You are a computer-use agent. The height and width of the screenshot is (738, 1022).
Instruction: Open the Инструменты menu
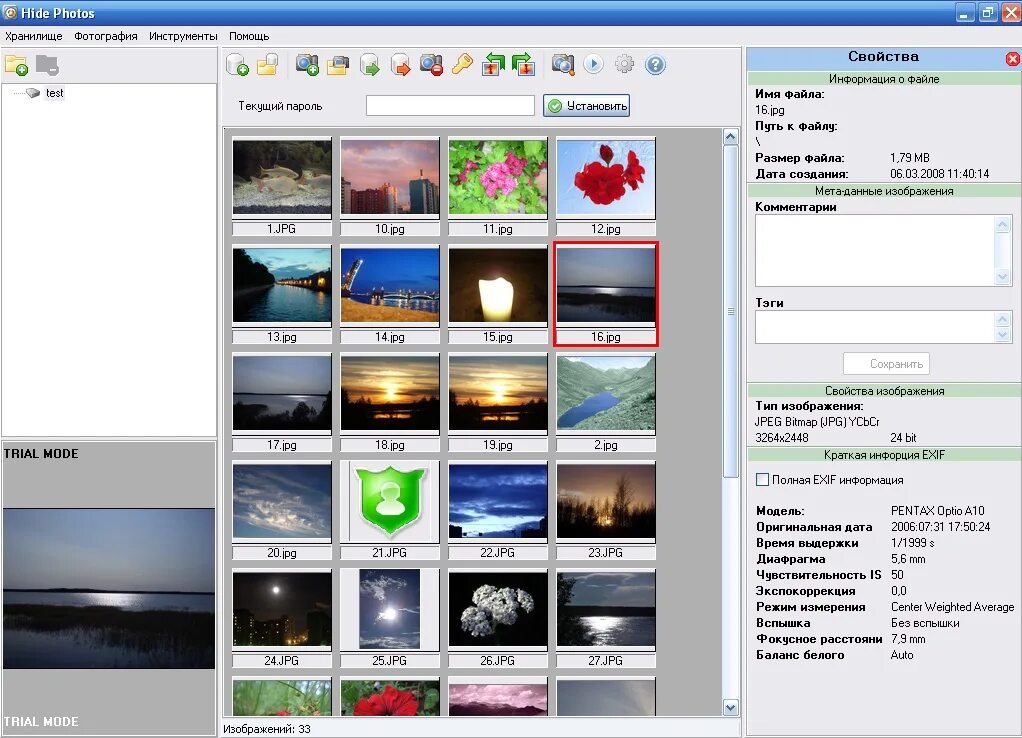183,36
